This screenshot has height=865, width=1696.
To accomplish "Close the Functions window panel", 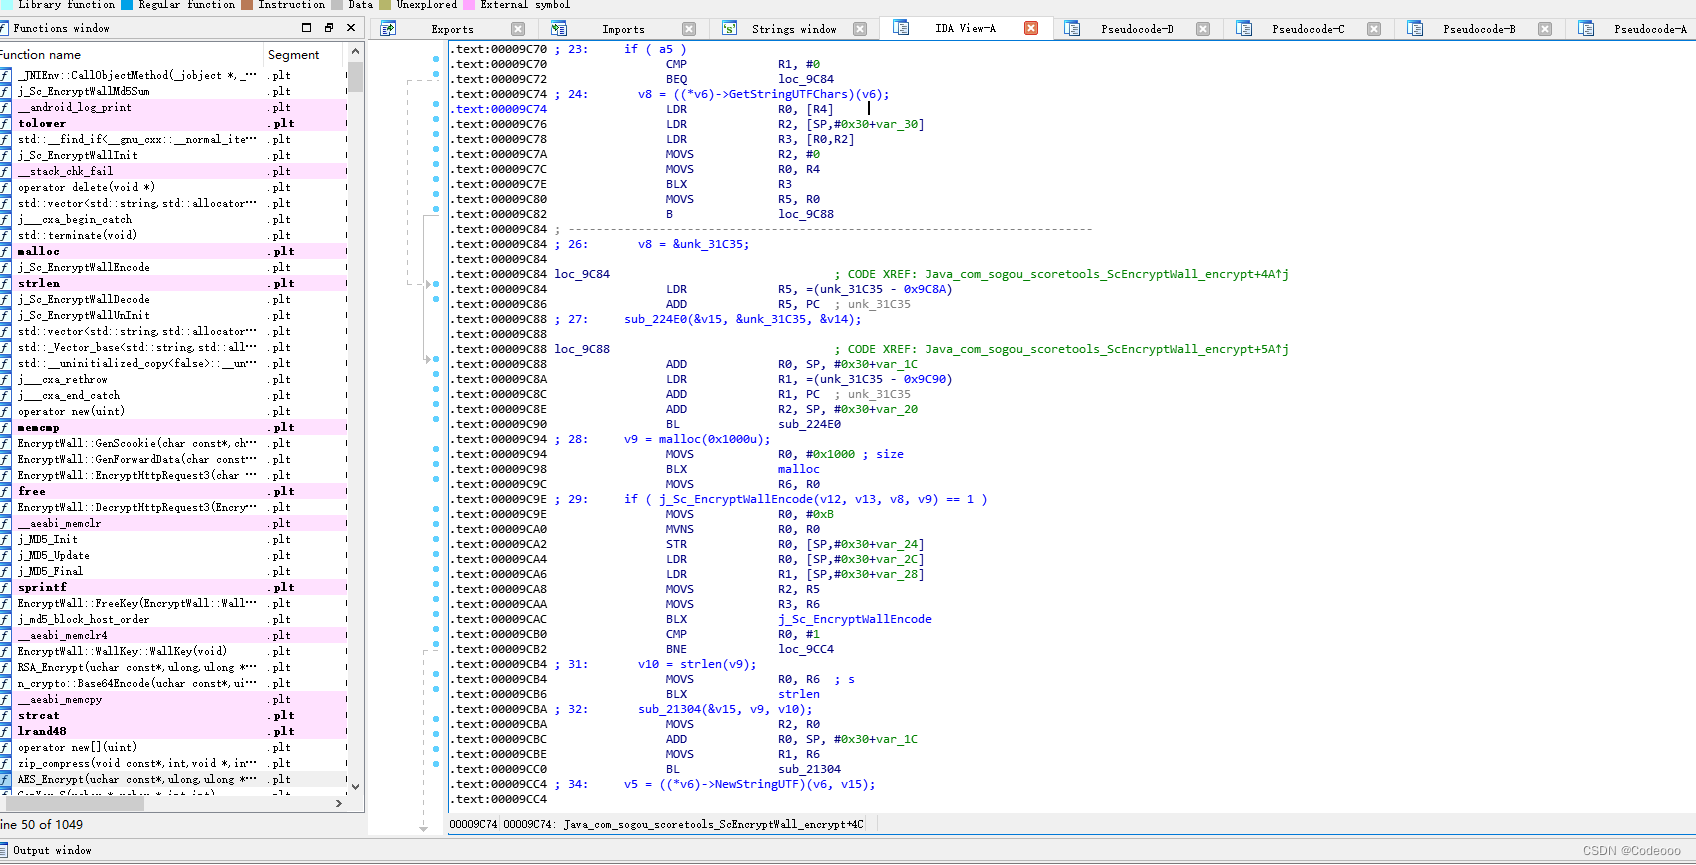I will (351, 28).
